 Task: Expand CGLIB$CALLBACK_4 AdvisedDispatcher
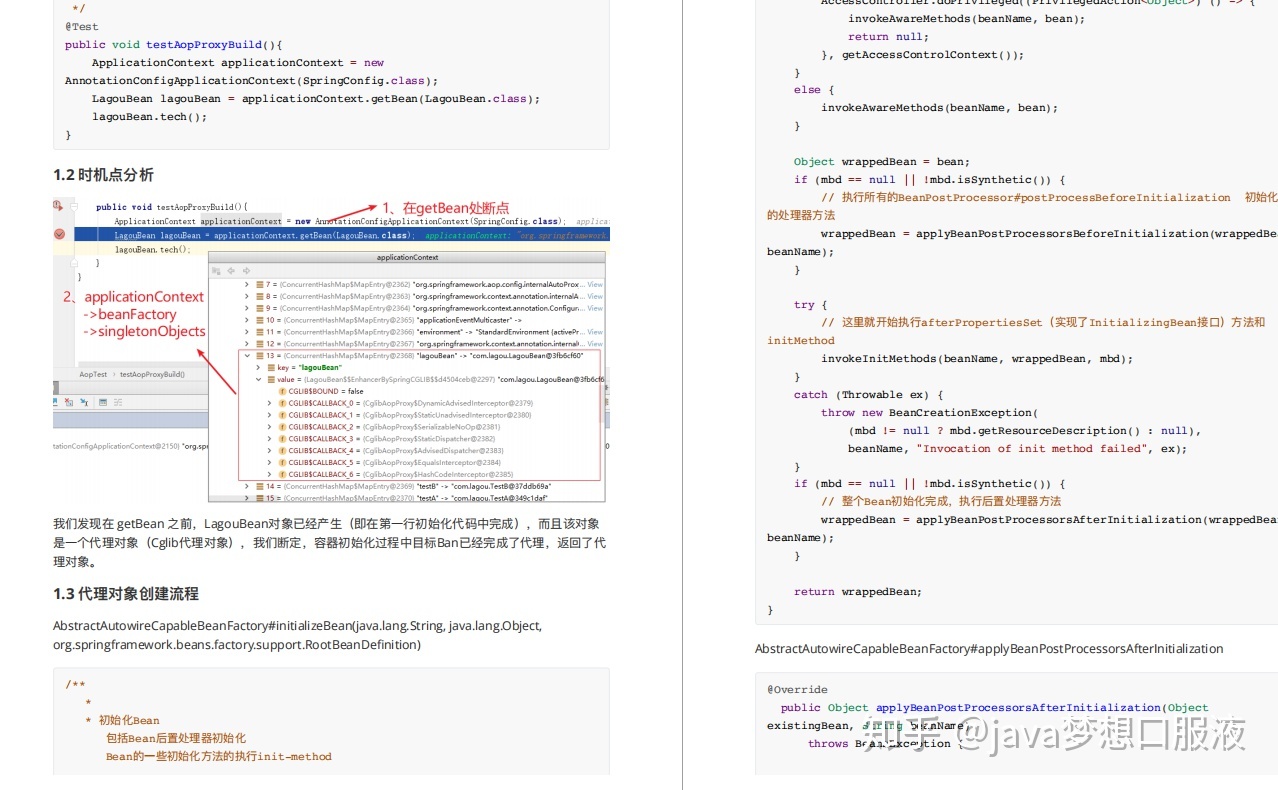coord(269,451)
